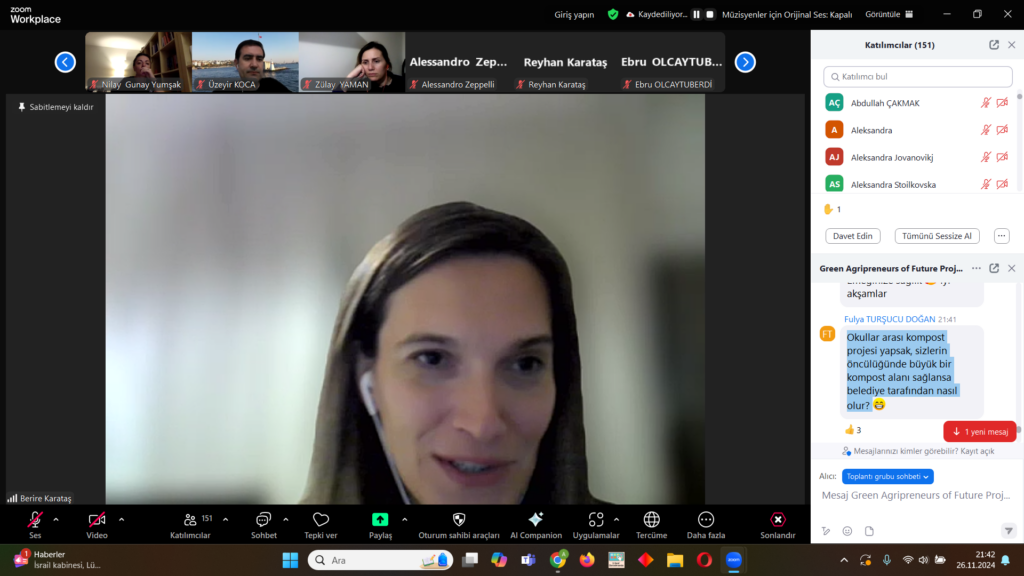Click Katılımcılar in the meeting toolbar
This screenshot has width=1024, height=576.
[189, 520]
